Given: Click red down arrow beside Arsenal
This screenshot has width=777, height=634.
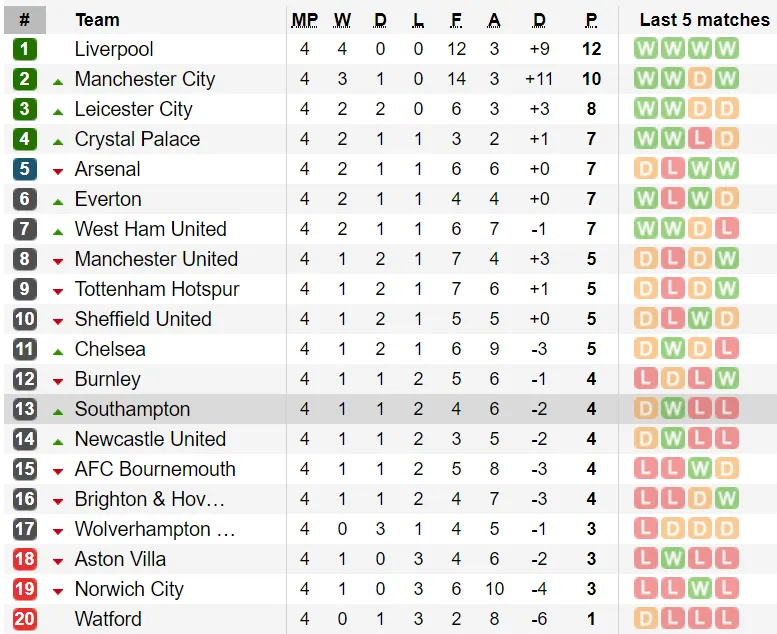Looking at the screenshot, I should pyautogui.click(x=58, y=170).
